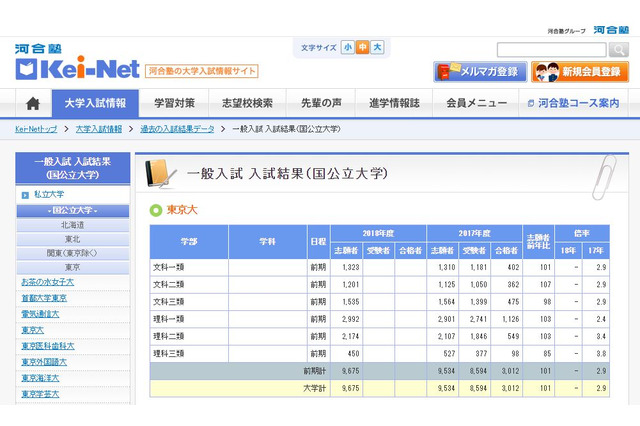Open the 学習対策 menu
640x426 pixels.
[x=174, y=103]
